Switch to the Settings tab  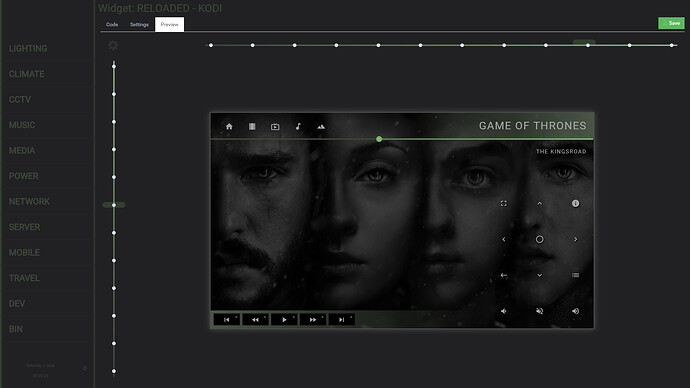139,25
